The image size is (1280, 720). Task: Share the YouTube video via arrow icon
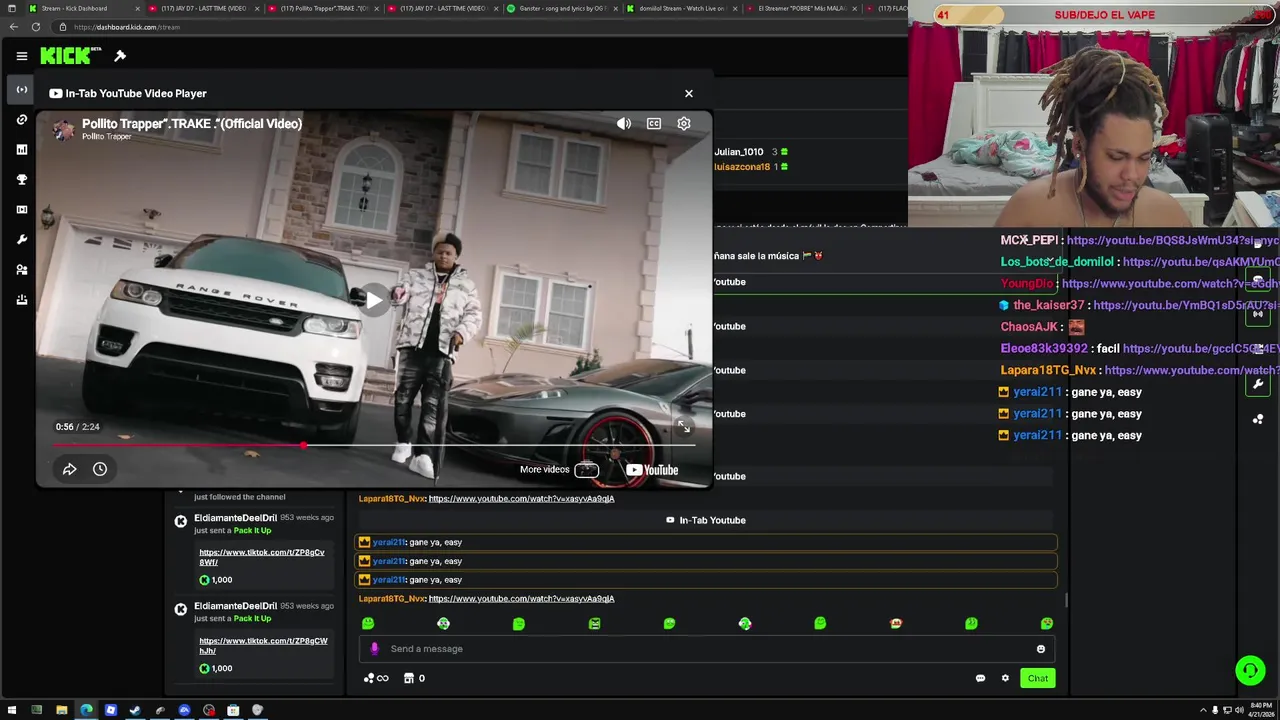pyautogui.click(x=69, y=469)
